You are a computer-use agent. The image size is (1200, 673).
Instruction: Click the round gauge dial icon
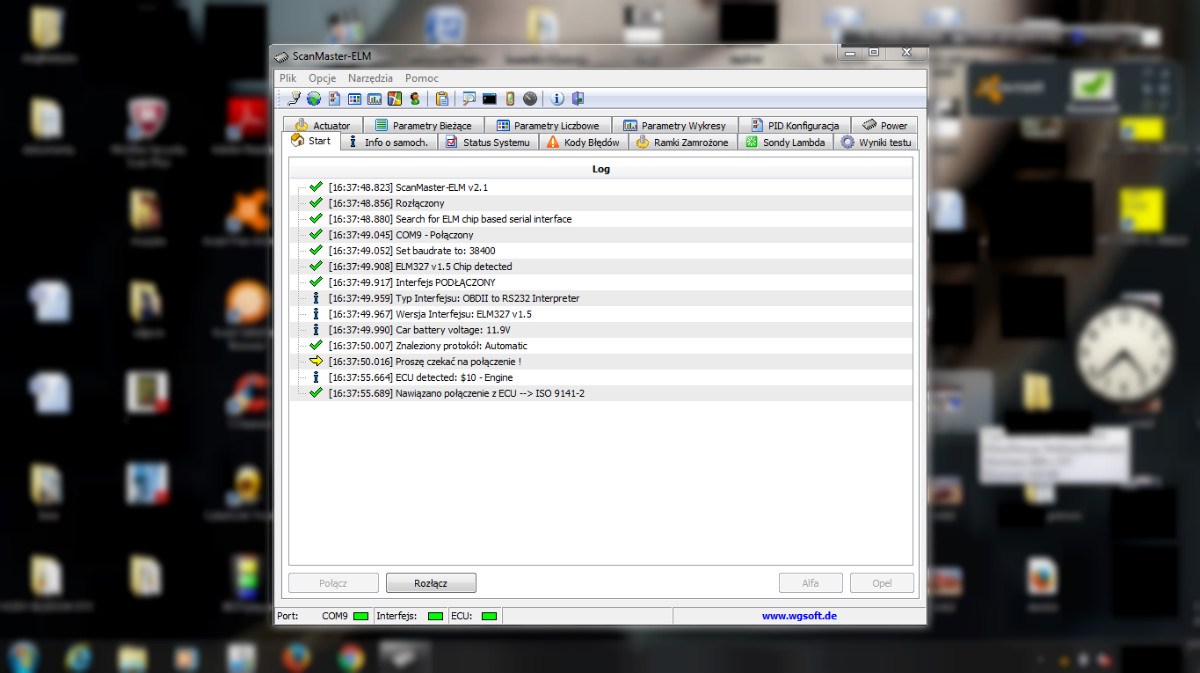[530, 98]
